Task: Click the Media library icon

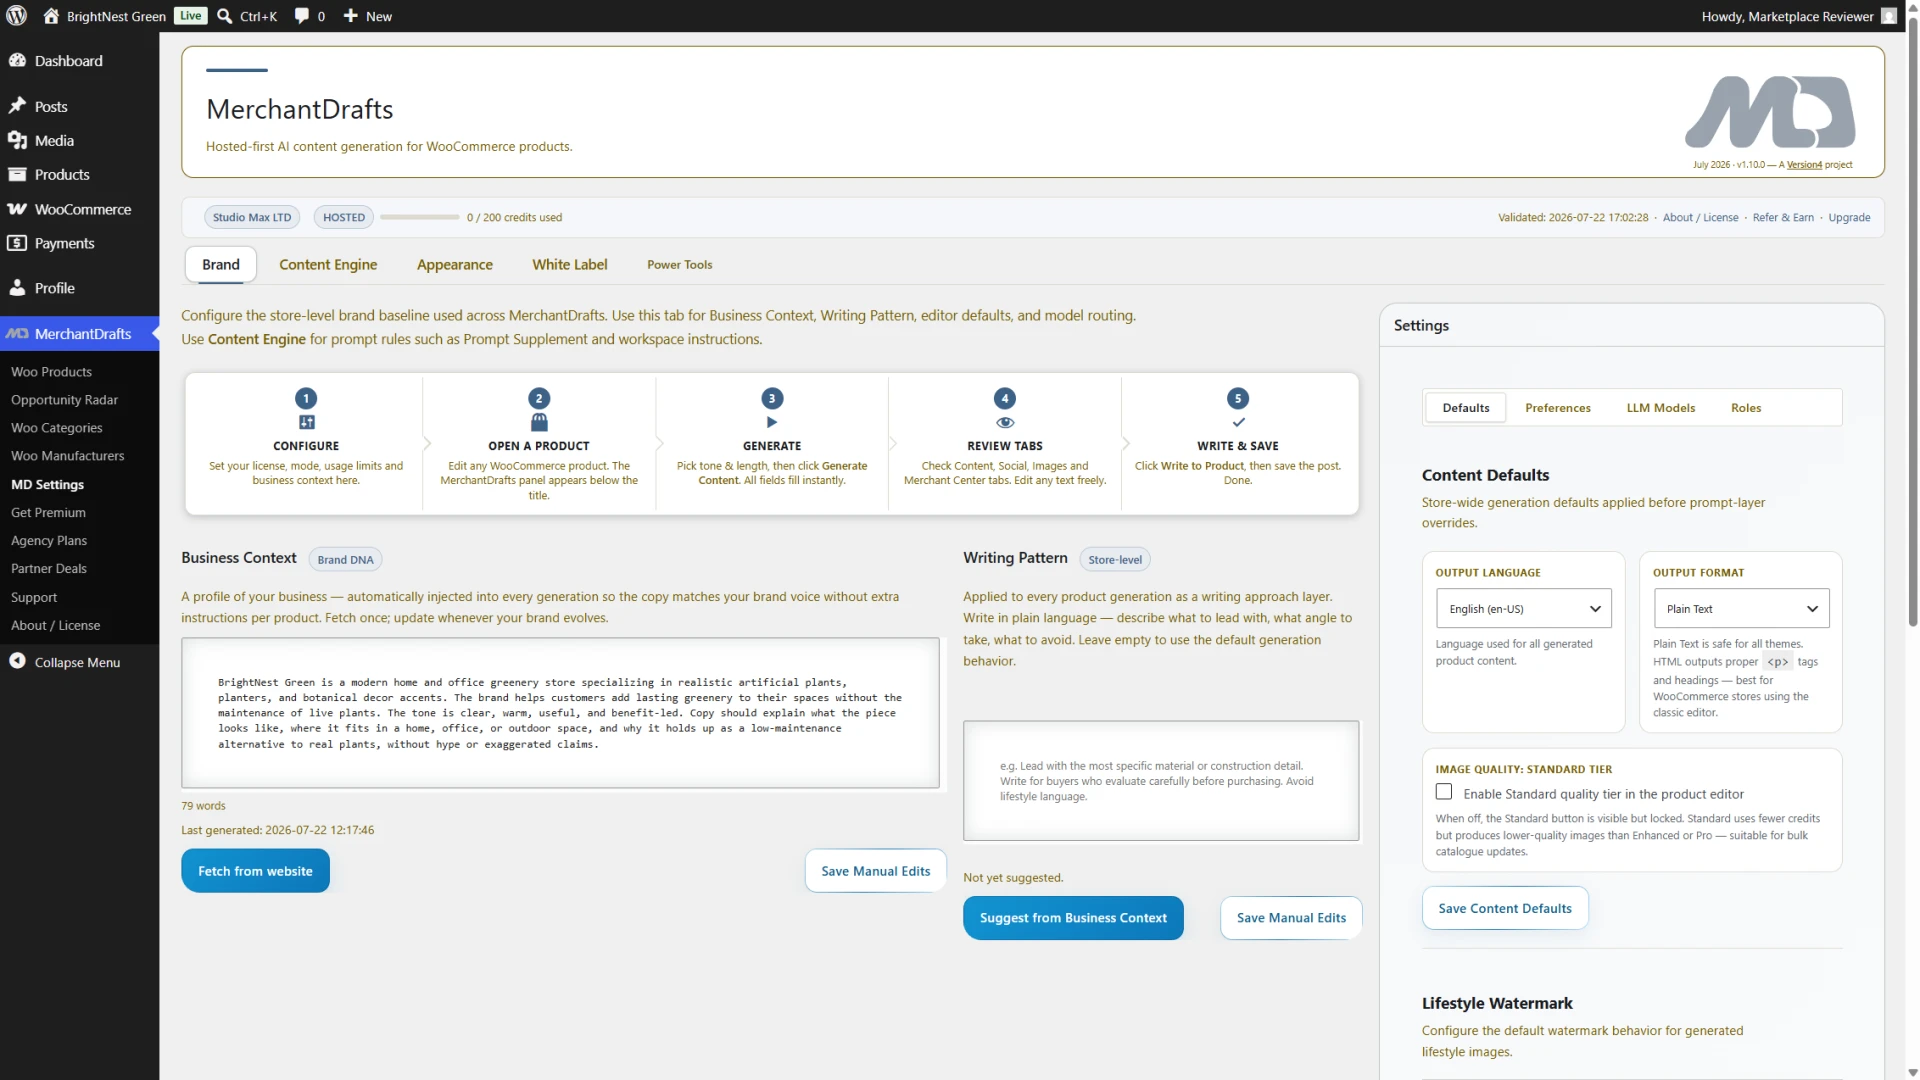Action: (17, 140)
